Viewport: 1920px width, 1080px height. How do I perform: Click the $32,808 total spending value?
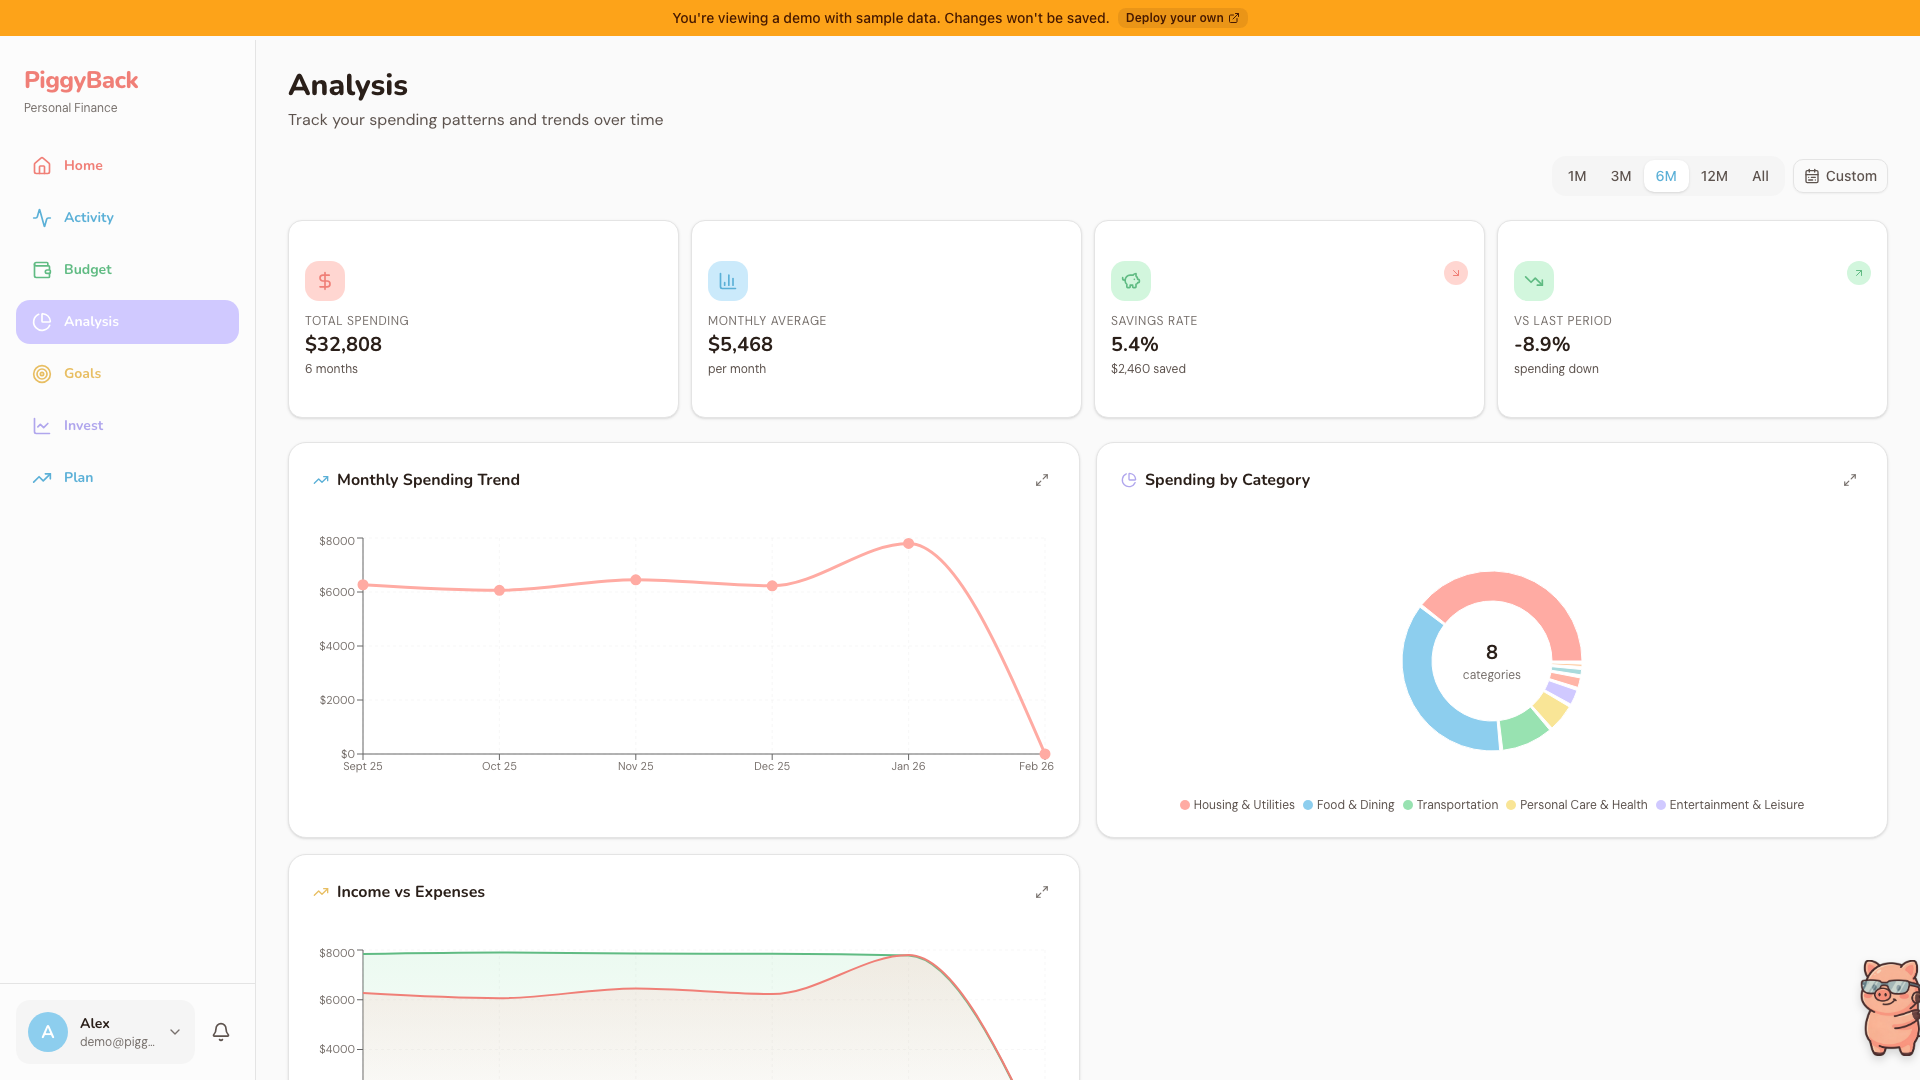(x=343, y=345)
